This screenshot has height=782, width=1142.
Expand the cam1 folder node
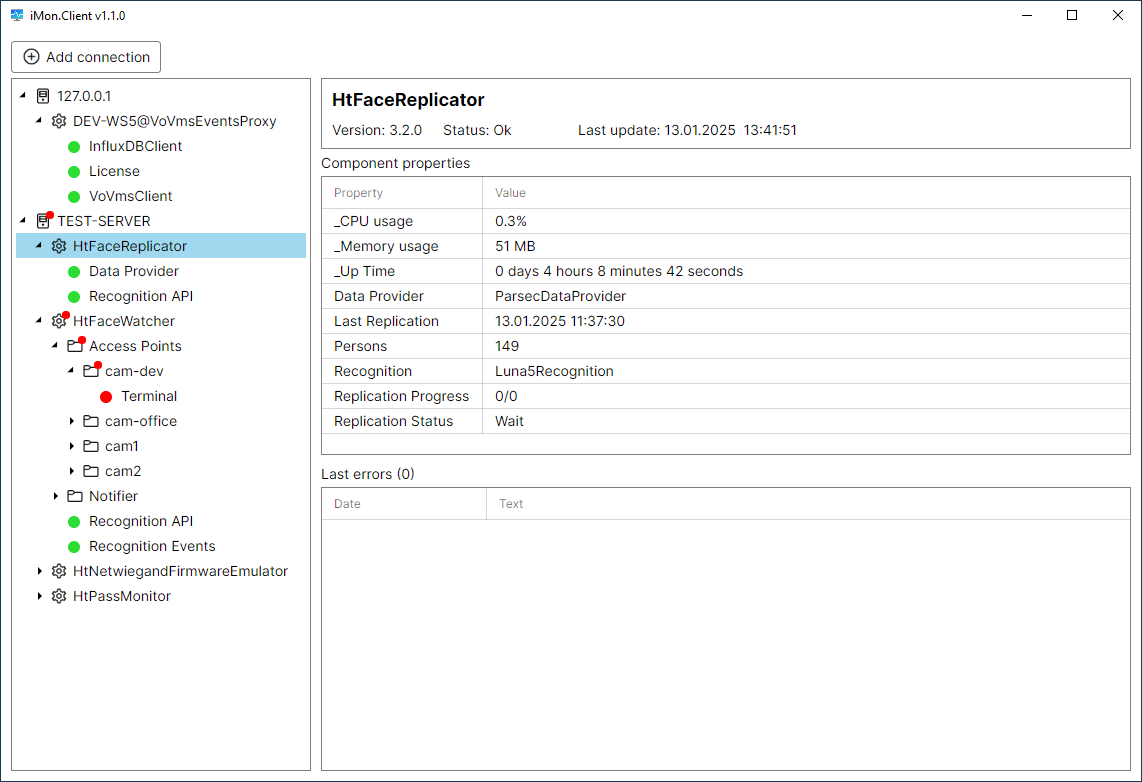72,446
